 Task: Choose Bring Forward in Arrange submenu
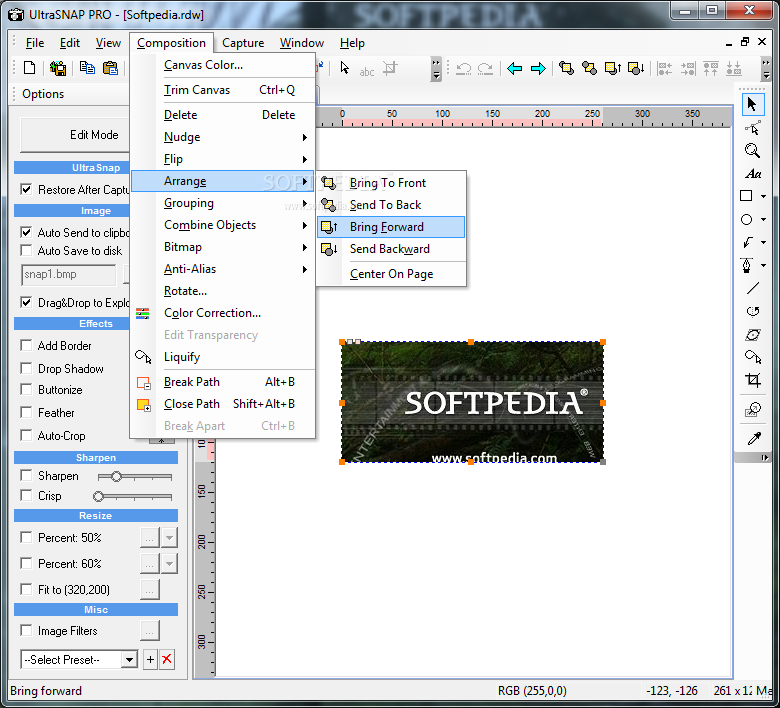click(x=391, y=227)
